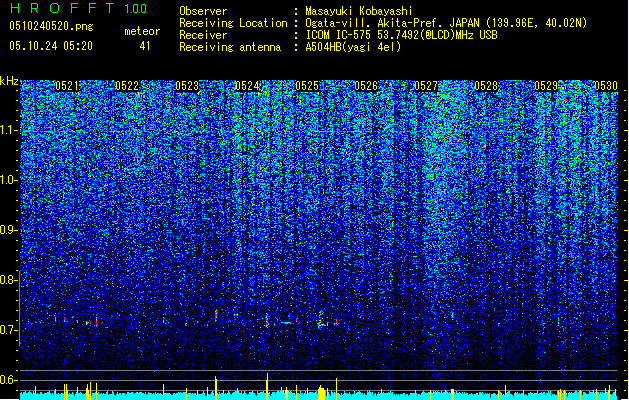Click the 0.6 kHz axis label
Screen dimensions: 629x400
coord(8,380)
